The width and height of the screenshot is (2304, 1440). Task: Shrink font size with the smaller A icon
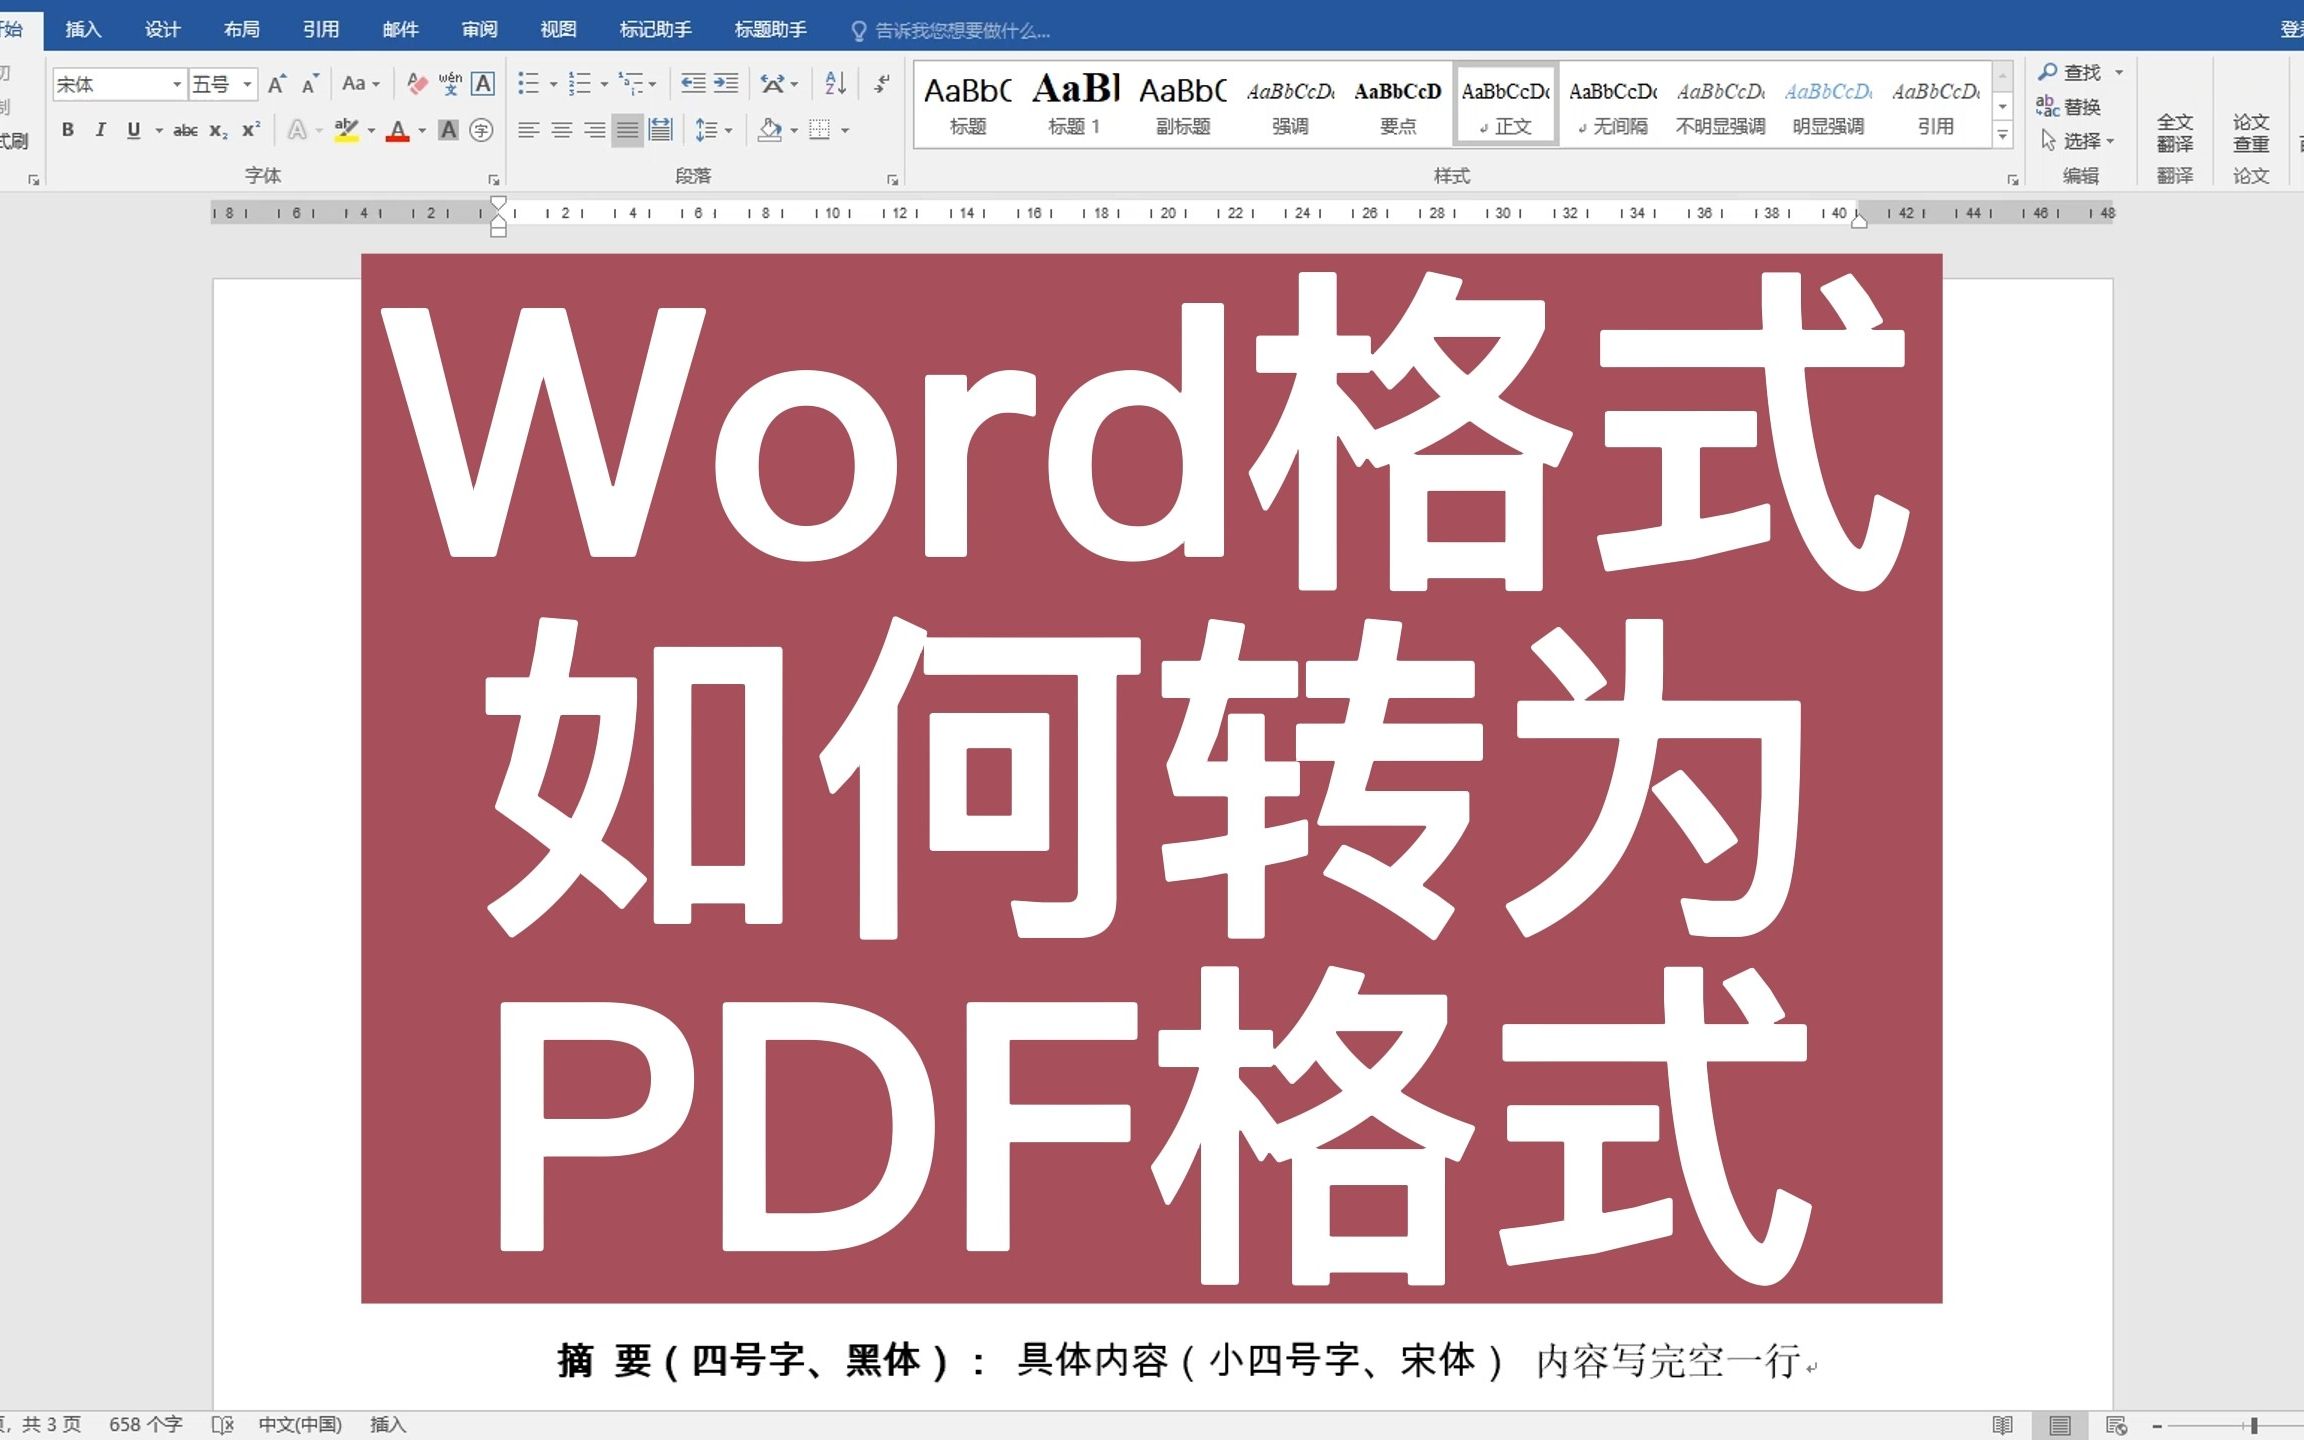(310, 84)
